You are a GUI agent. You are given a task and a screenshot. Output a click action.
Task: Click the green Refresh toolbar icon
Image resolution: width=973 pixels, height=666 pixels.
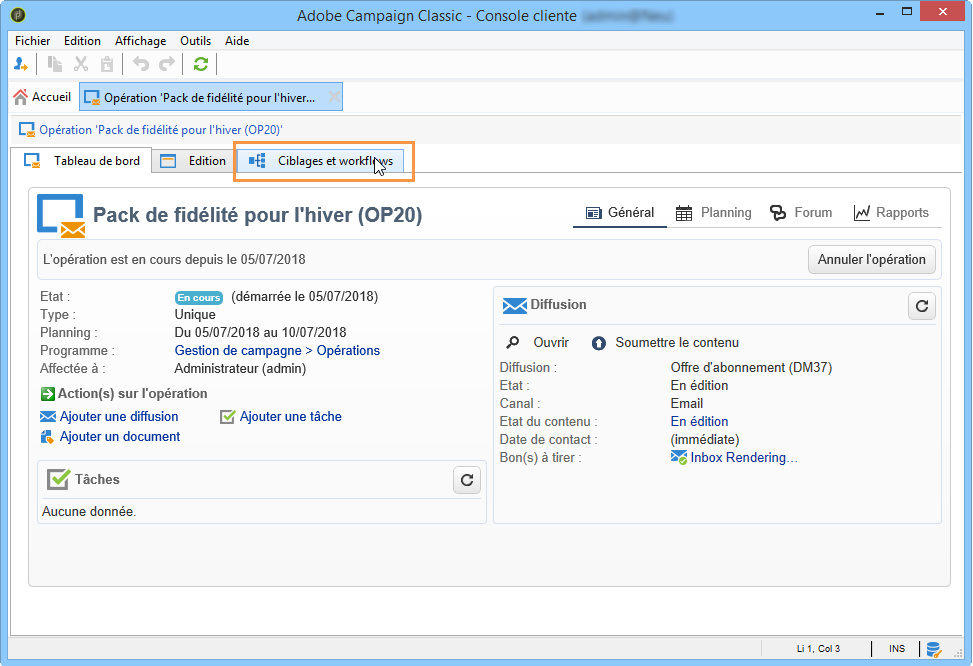200,64
